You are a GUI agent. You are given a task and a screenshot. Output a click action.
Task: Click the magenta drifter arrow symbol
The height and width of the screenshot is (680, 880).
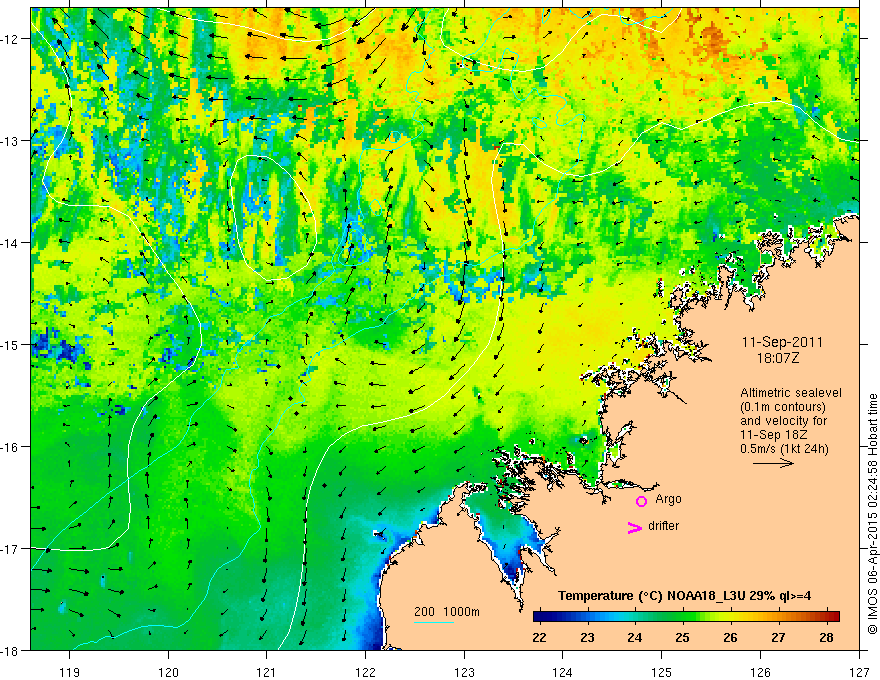[x=634, y=527]
